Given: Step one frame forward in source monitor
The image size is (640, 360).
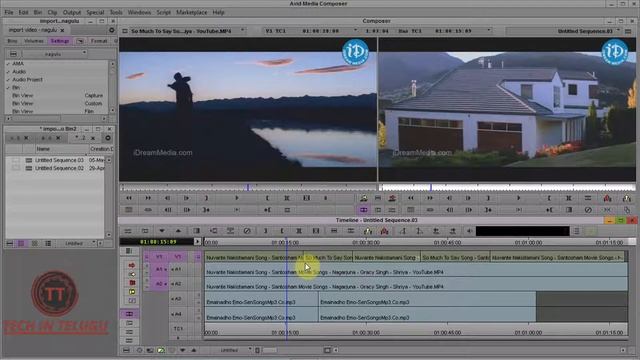Looking at the screenshot, I should pos(187,198).
